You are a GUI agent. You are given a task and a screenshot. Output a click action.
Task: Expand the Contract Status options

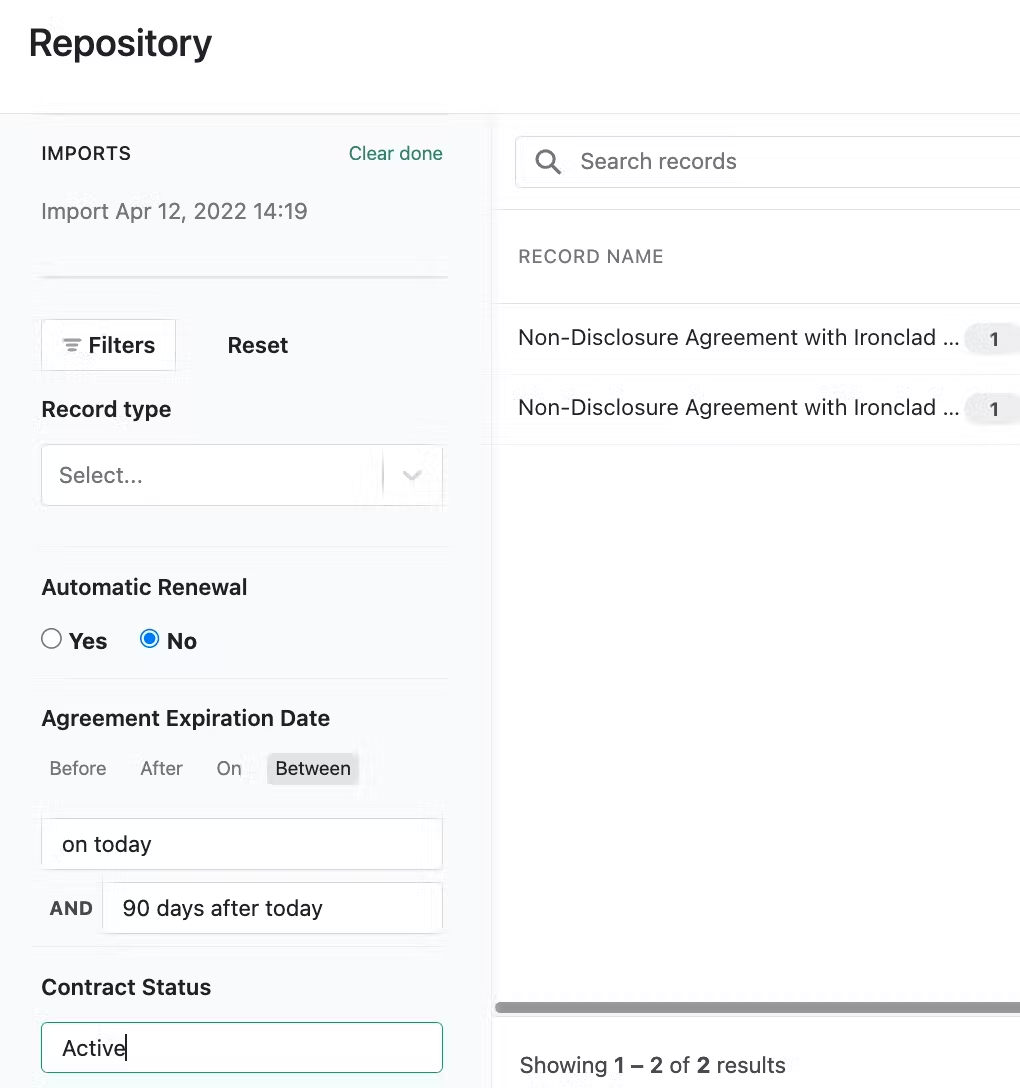242,1047
